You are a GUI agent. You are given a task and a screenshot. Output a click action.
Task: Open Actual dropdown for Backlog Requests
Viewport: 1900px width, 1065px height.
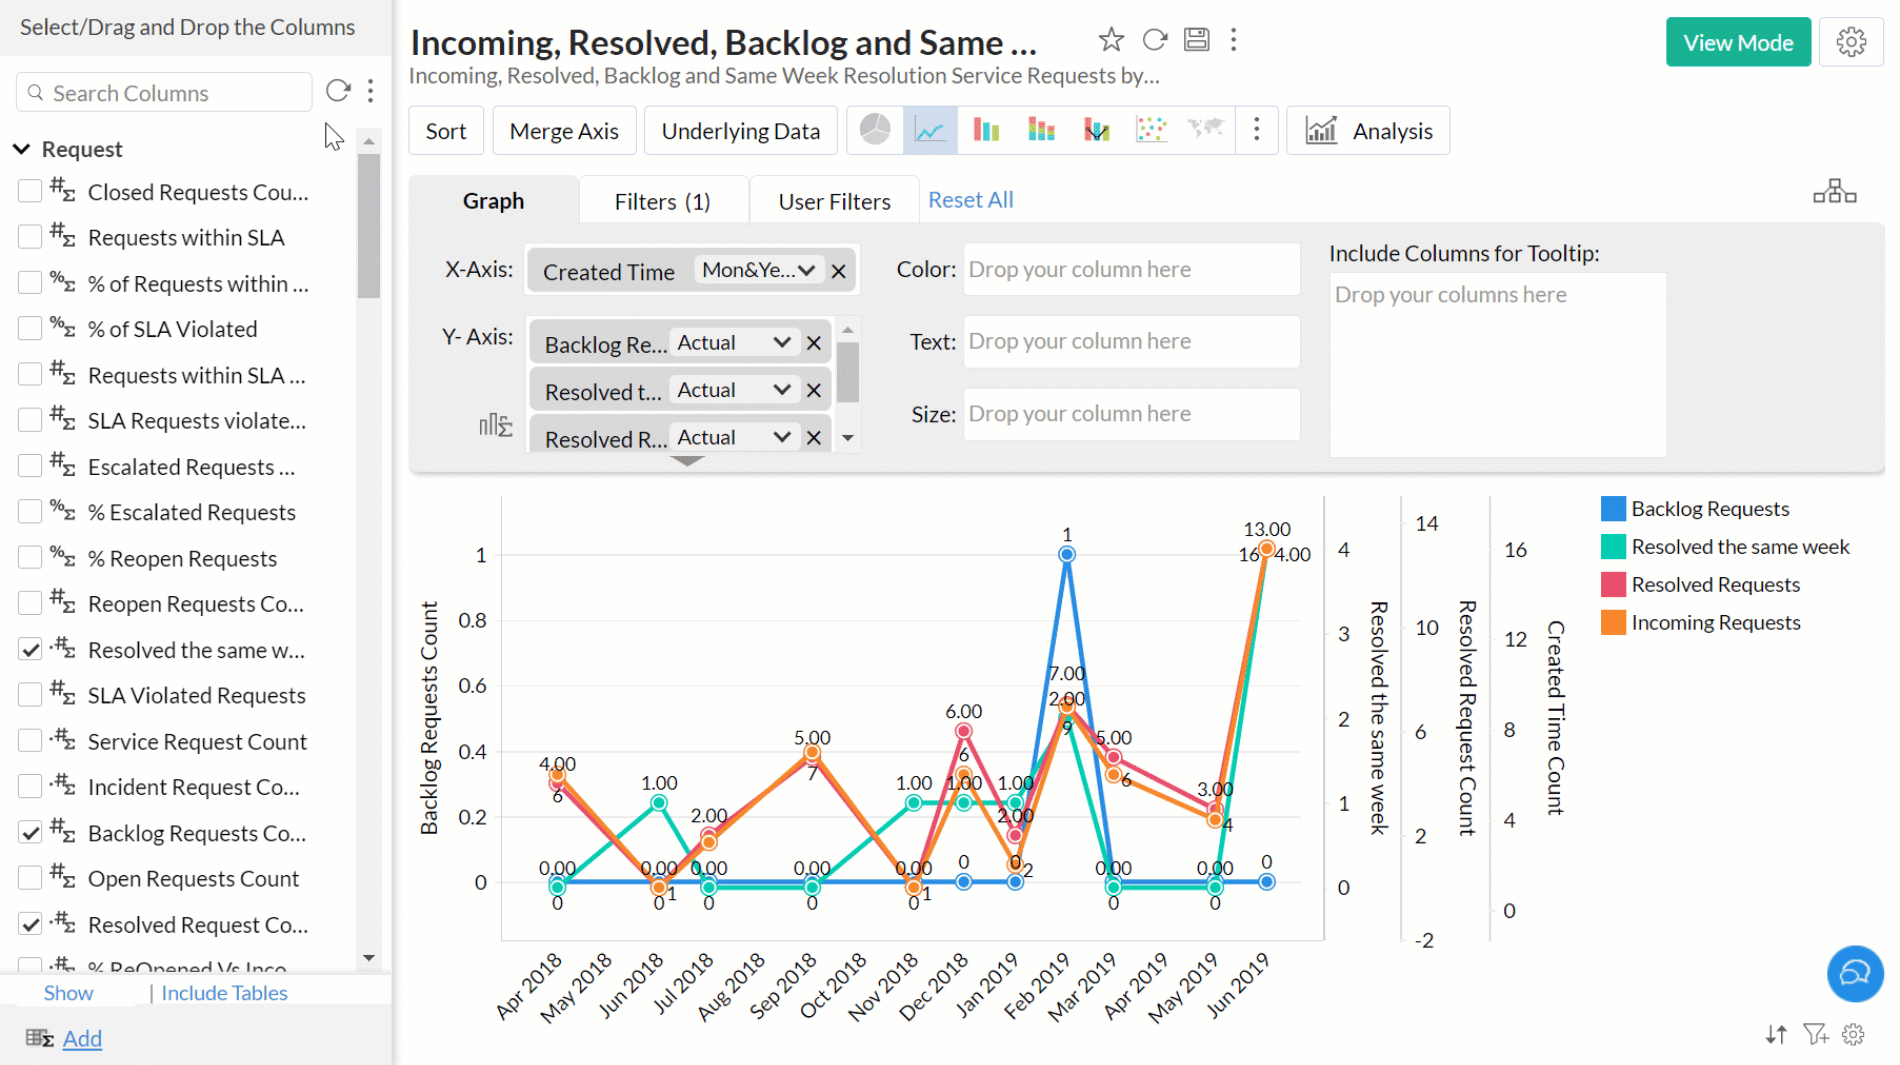pyautogui.click(x=734, y=343)
